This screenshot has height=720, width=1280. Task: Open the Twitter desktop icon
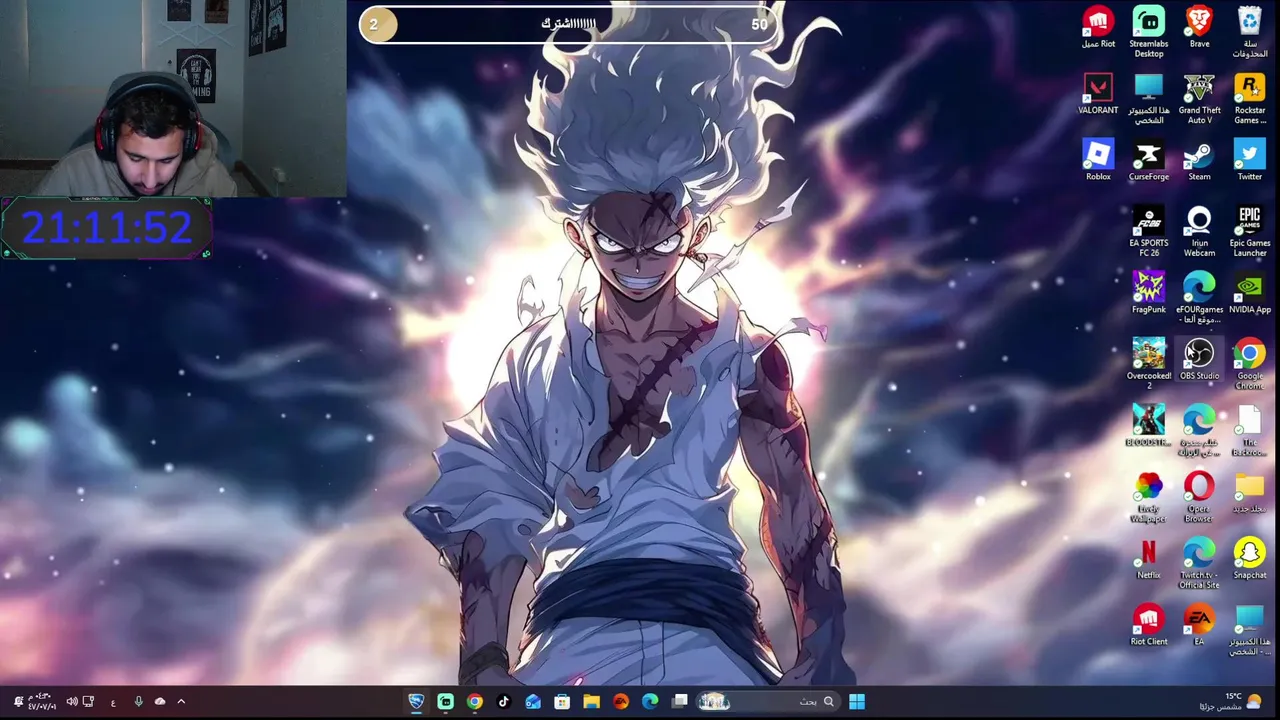(1250, 160)
